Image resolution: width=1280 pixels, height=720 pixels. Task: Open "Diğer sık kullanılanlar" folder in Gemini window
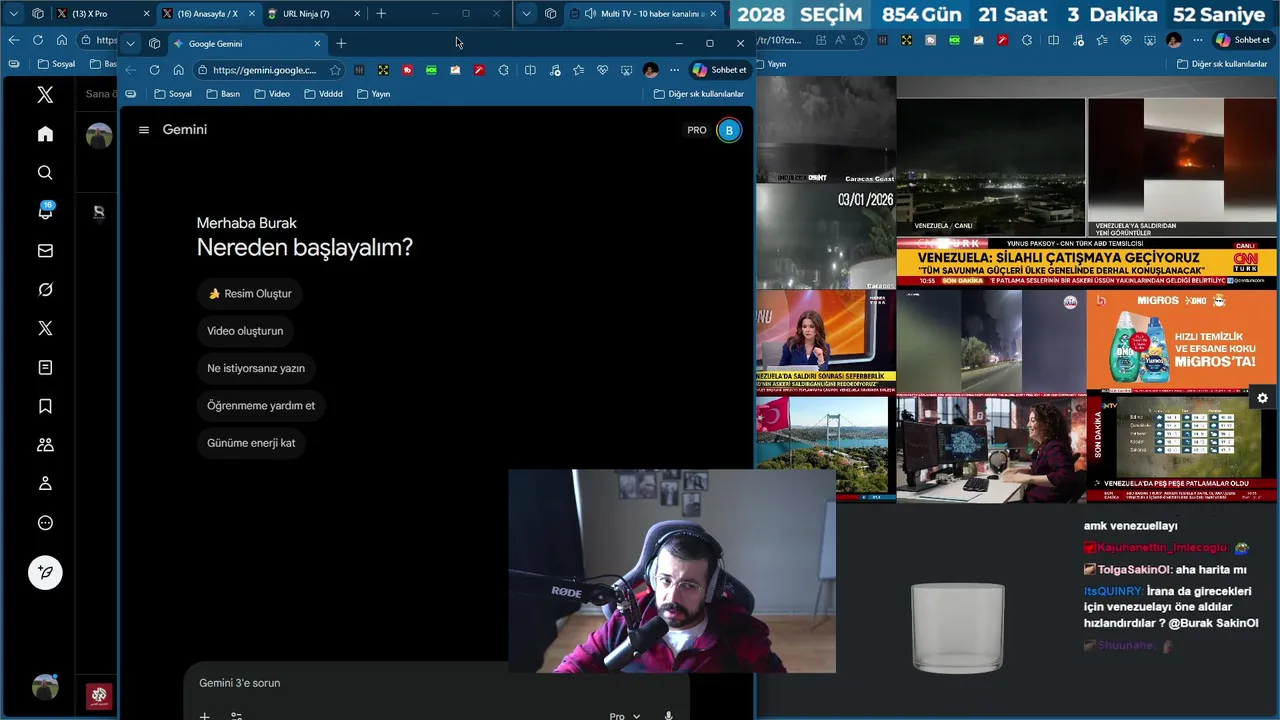(699, 94)
